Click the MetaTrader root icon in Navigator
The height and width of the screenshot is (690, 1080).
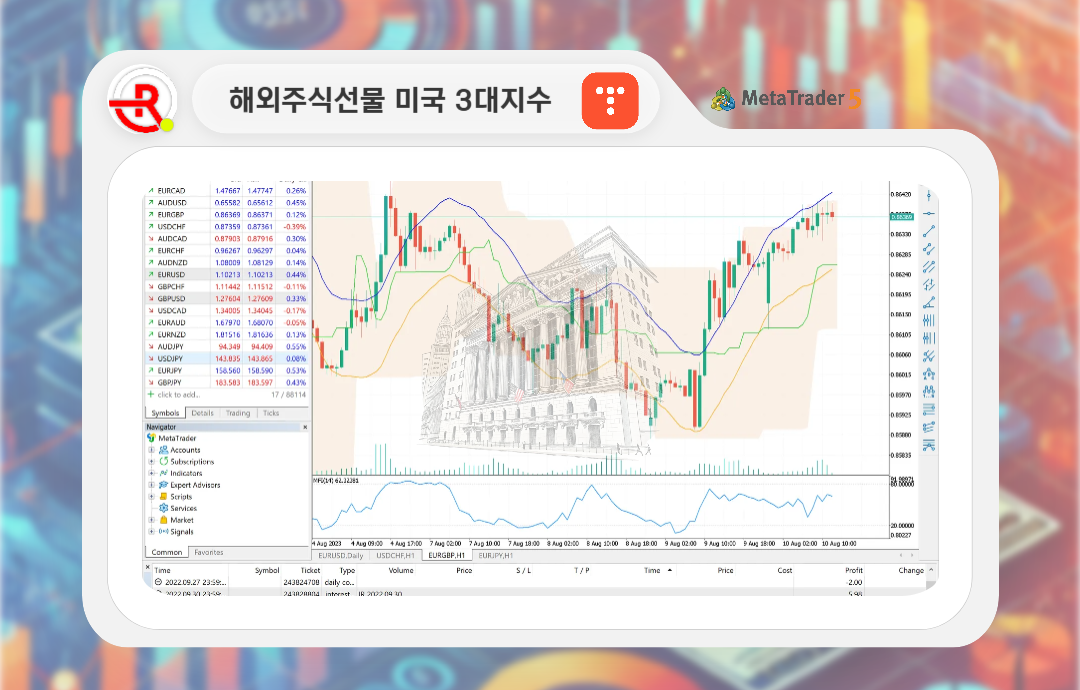pos(151,438)
